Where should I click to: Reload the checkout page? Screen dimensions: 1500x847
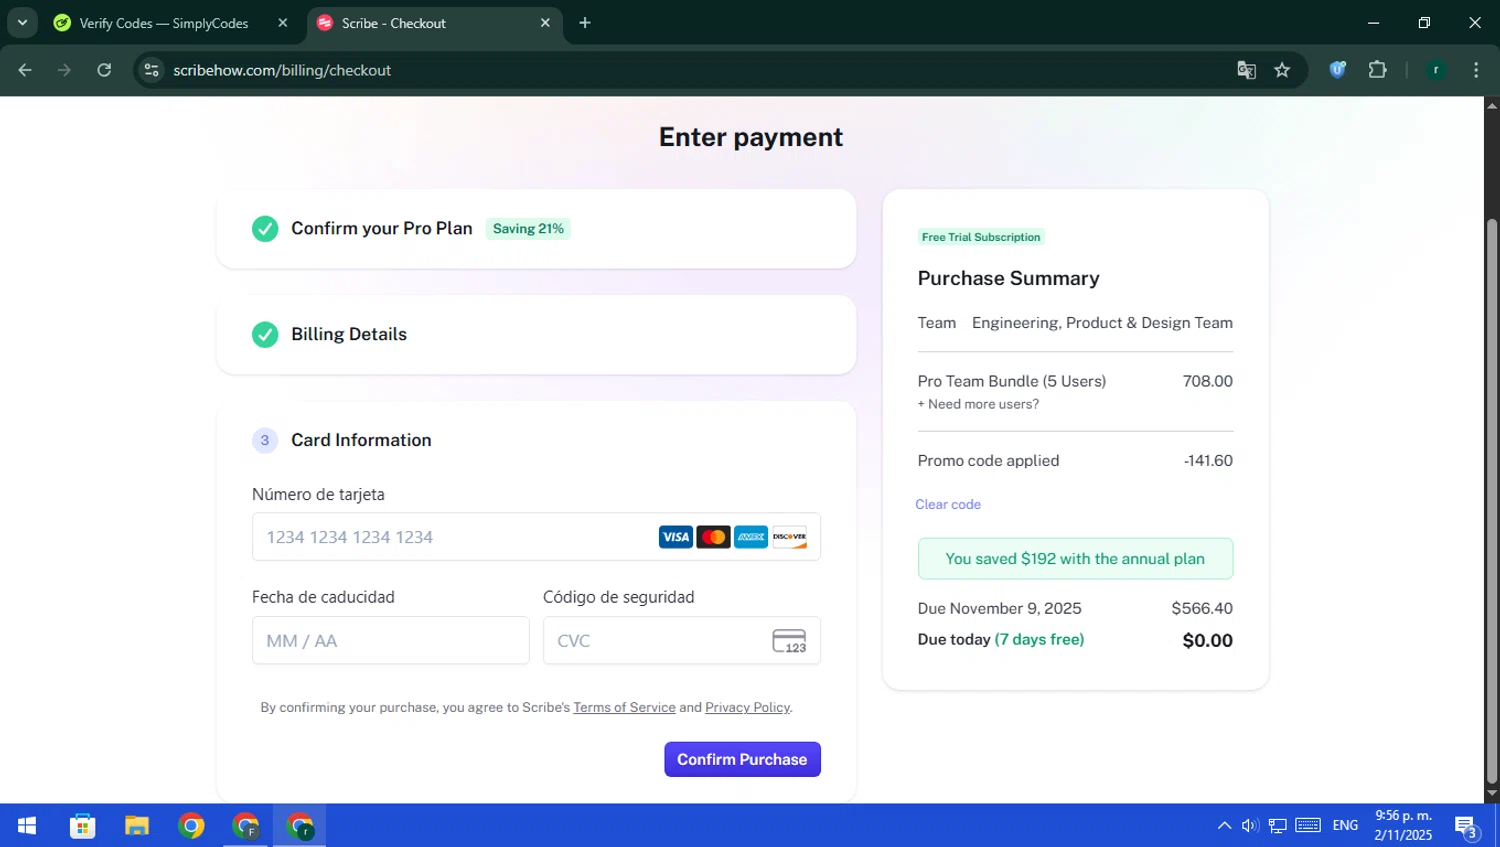[104, 70]
